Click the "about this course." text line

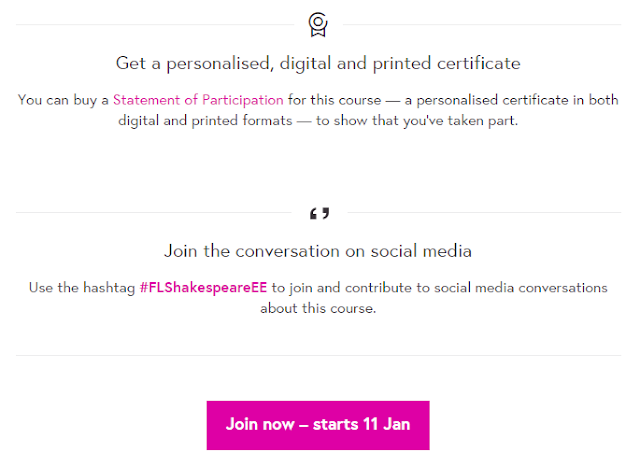click(x=318, y=308)
